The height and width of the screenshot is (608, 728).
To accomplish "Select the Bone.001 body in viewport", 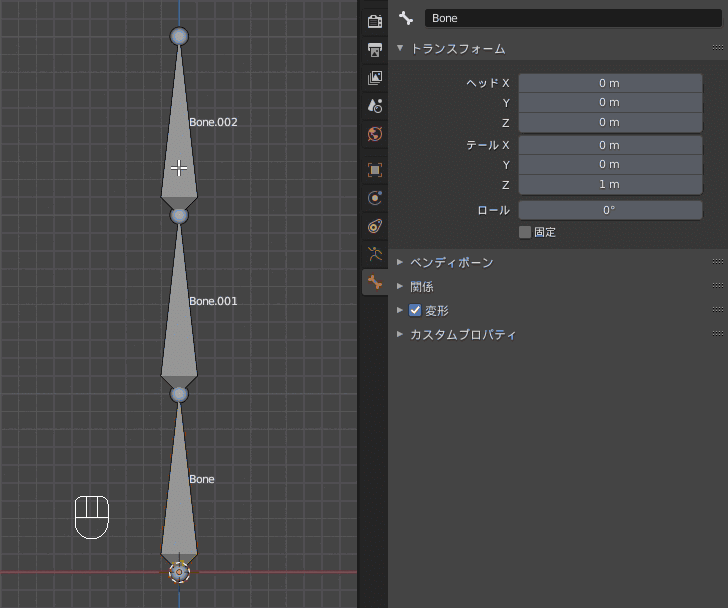I will pyautogui.click(x=180, y=334).
